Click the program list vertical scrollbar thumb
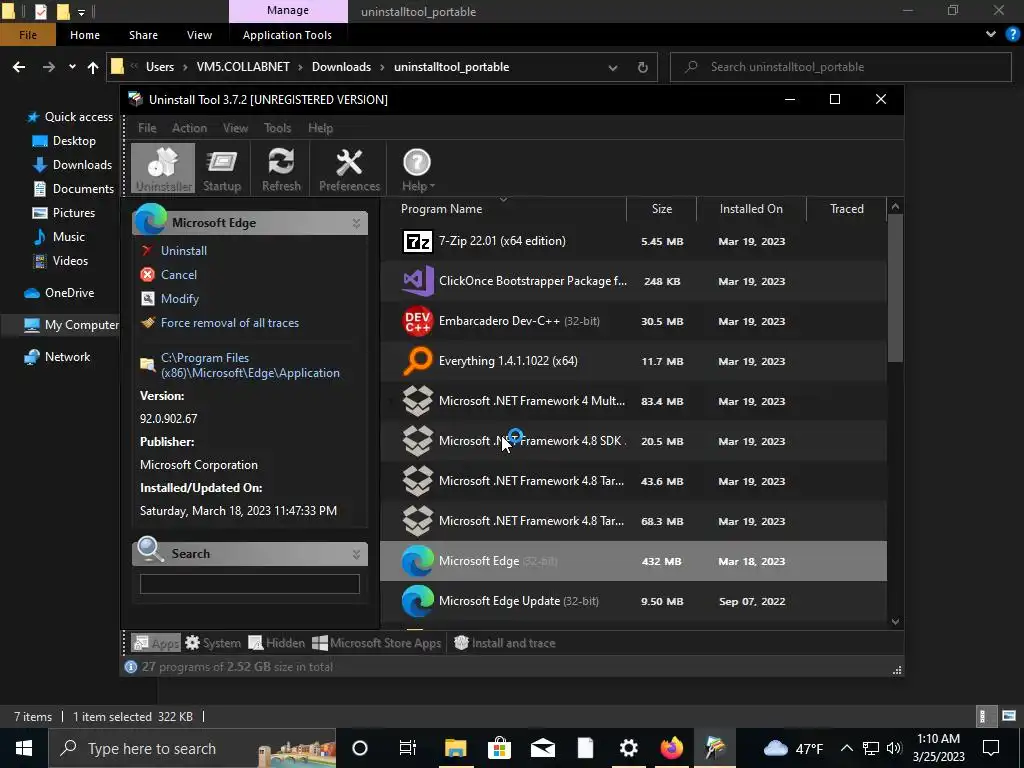Image resolution: width=1024 pixels, height=768 pixels. click(x=895, y=288)
